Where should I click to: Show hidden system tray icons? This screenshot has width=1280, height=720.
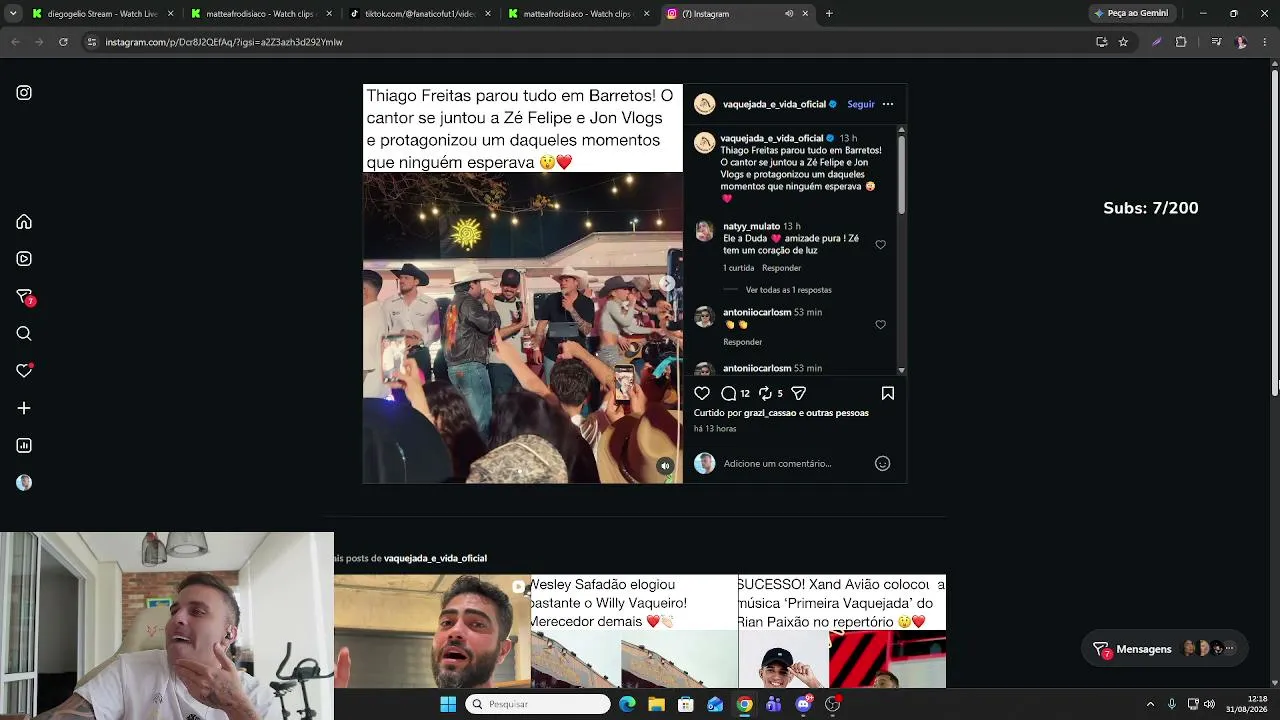click(1150, 704)
